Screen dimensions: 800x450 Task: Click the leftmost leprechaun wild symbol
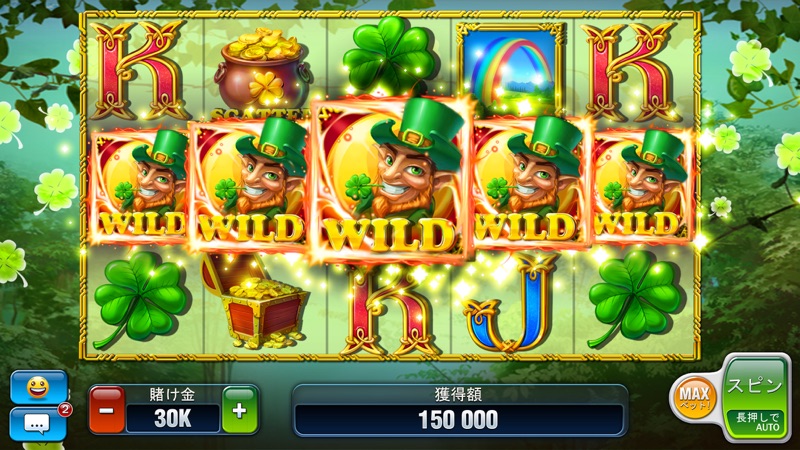(x=139, y=187)
